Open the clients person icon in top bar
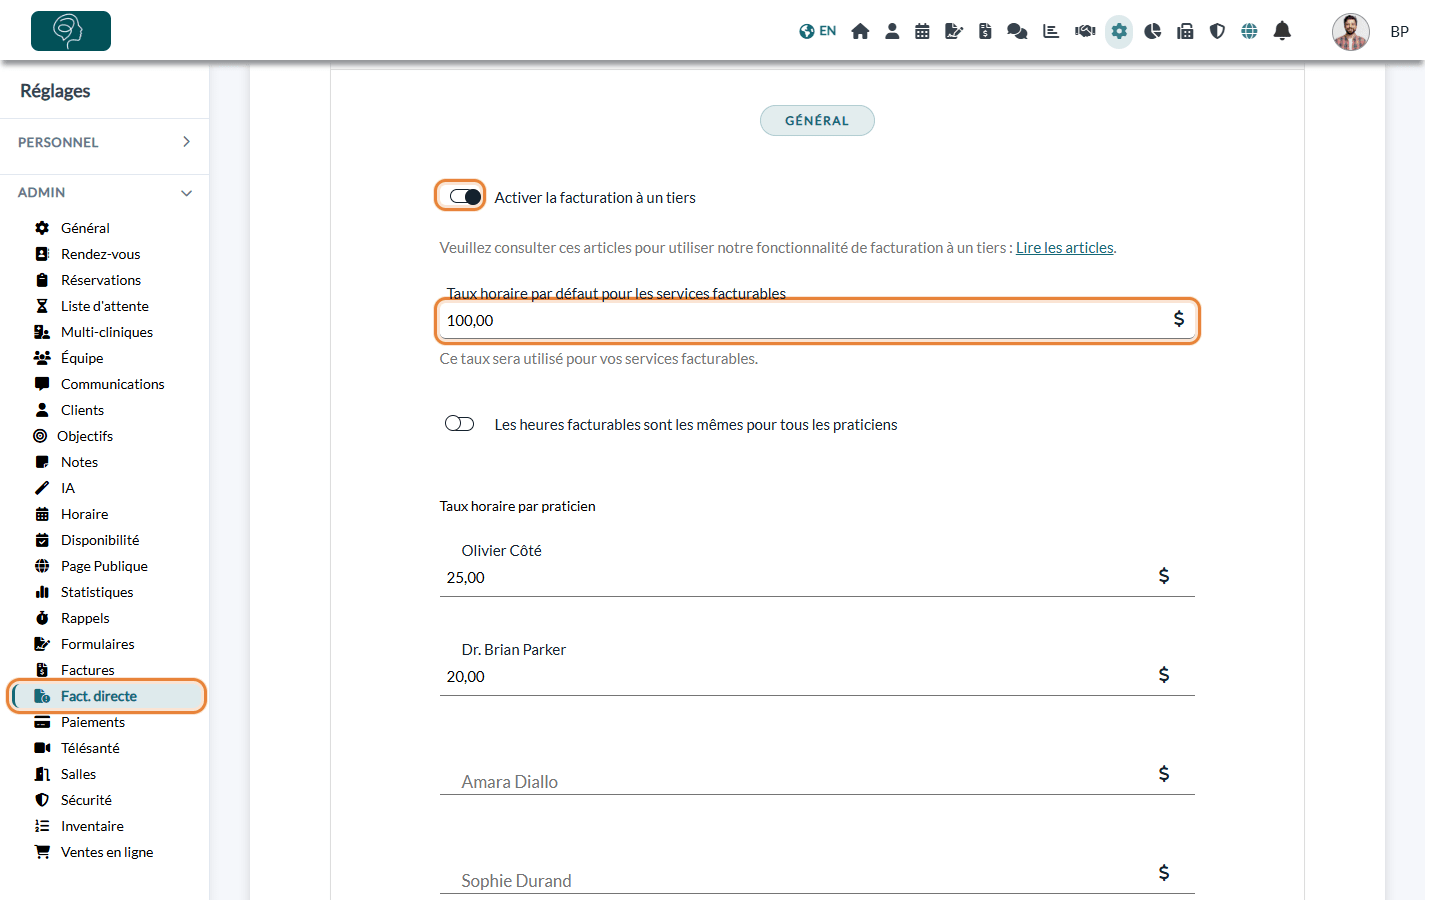1440x900 pixels. click(x=892, y=31)
